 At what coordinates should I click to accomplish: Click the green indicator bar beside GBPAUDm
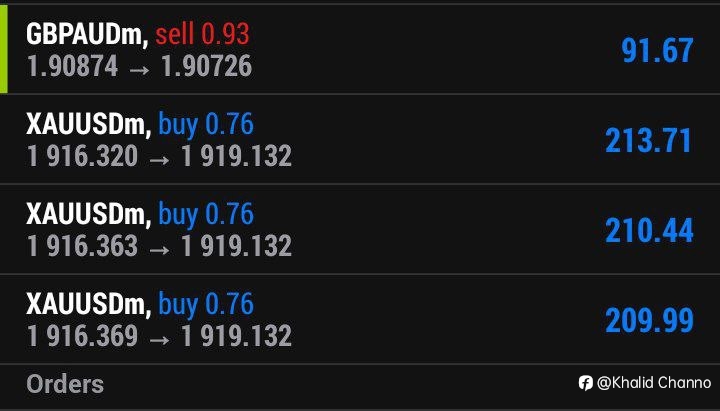(4, 49)
